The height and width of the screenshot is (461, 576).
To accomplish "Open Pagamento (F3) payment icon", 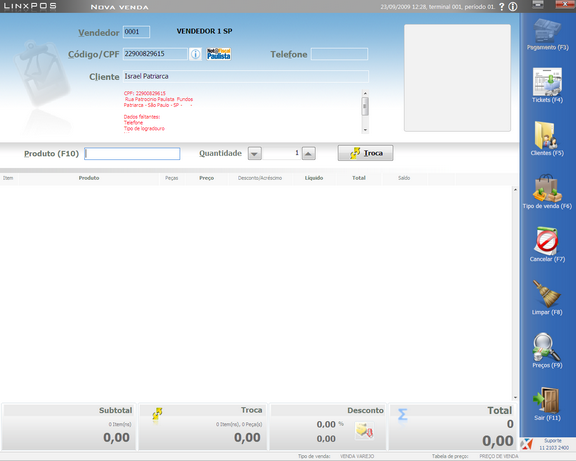I will pyautogui.click(x=547, y=31).
